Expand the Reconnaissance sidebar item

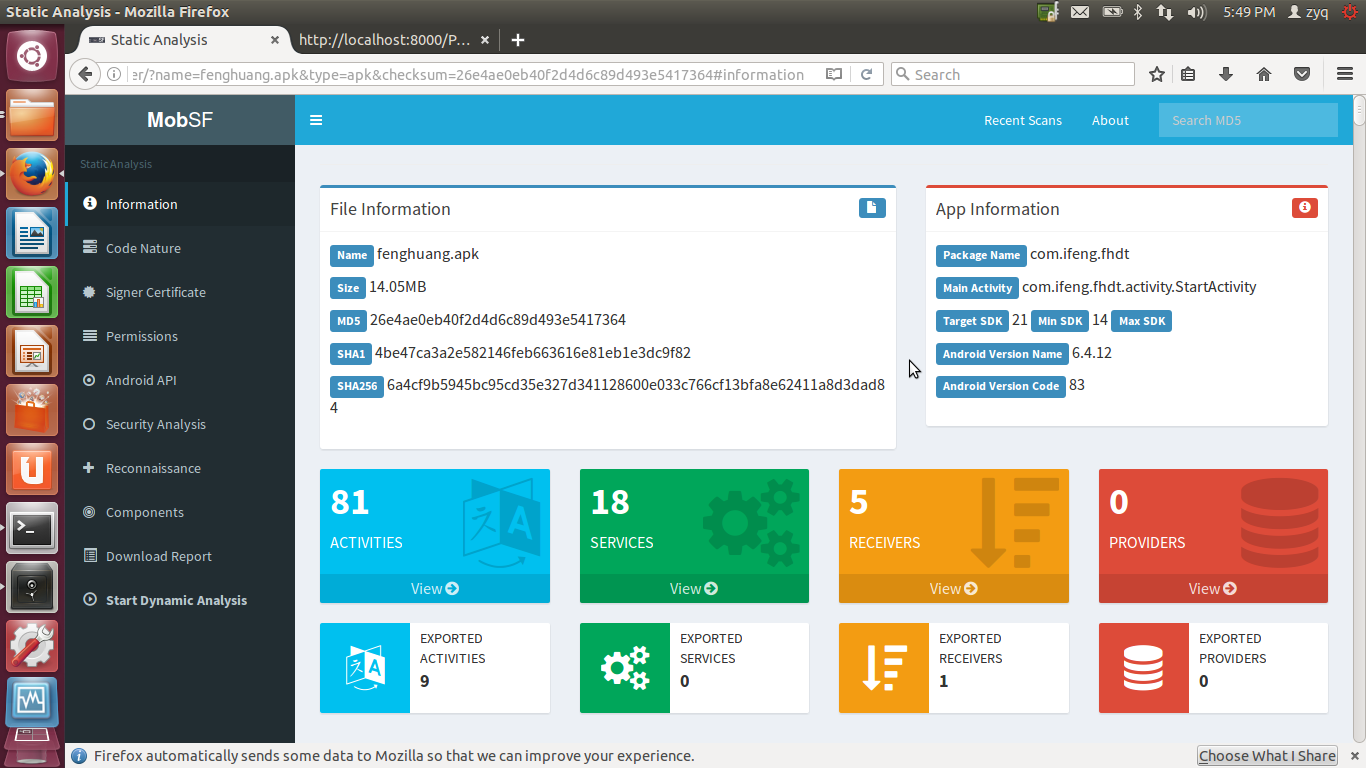(180, 468)
